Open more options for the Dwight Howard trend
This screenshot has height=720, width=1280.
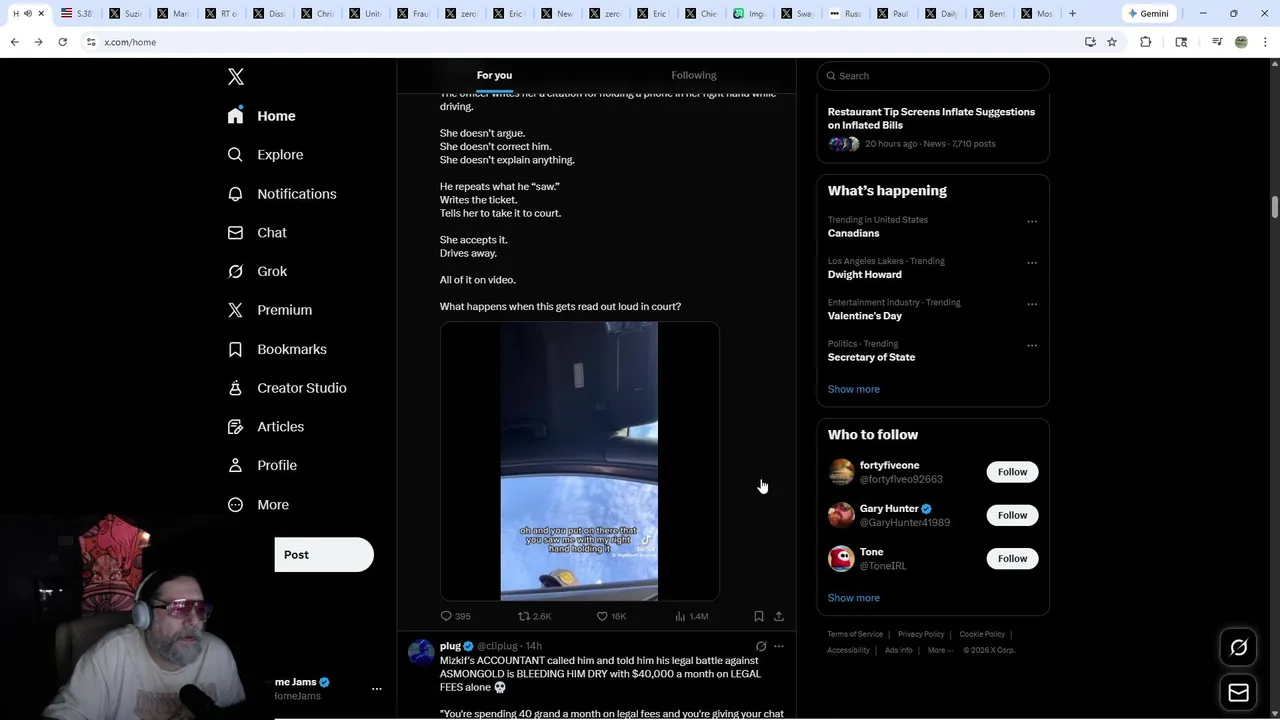[1032, 263]
